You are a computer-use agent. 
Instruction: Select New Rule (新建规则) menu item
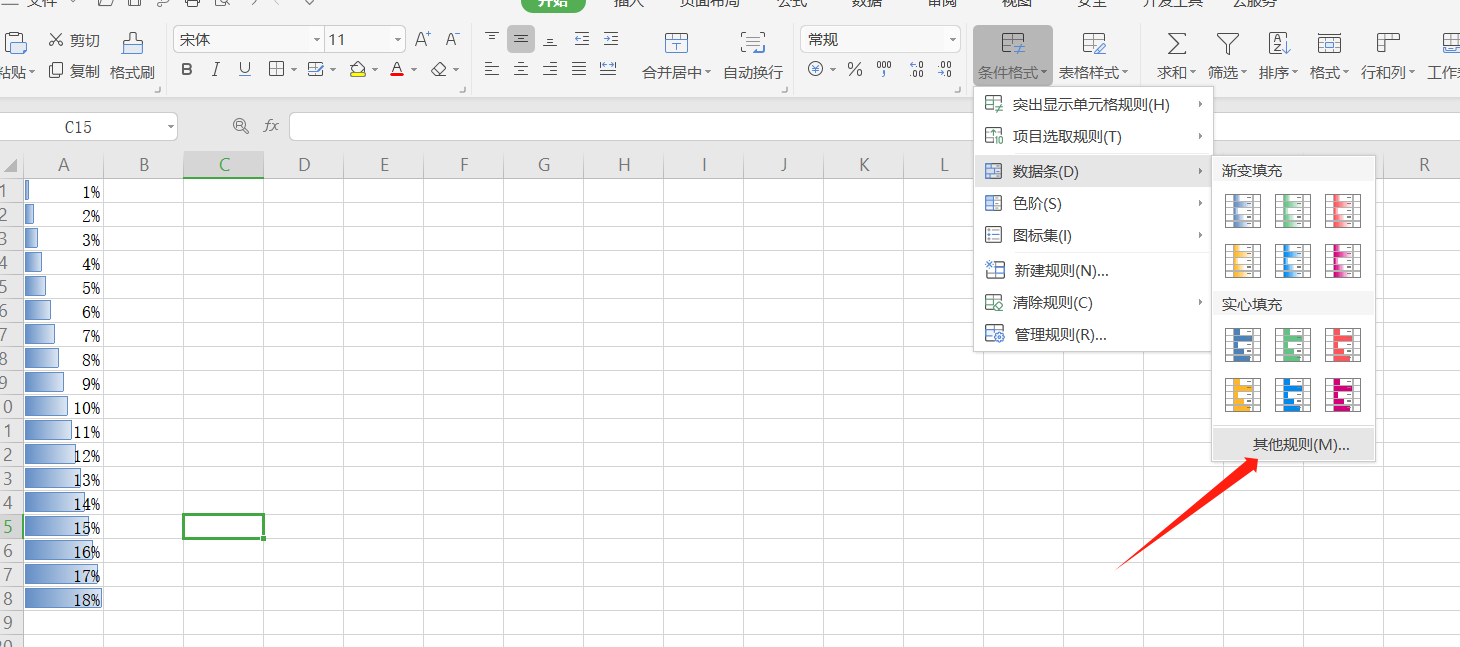click(1060, 270)
